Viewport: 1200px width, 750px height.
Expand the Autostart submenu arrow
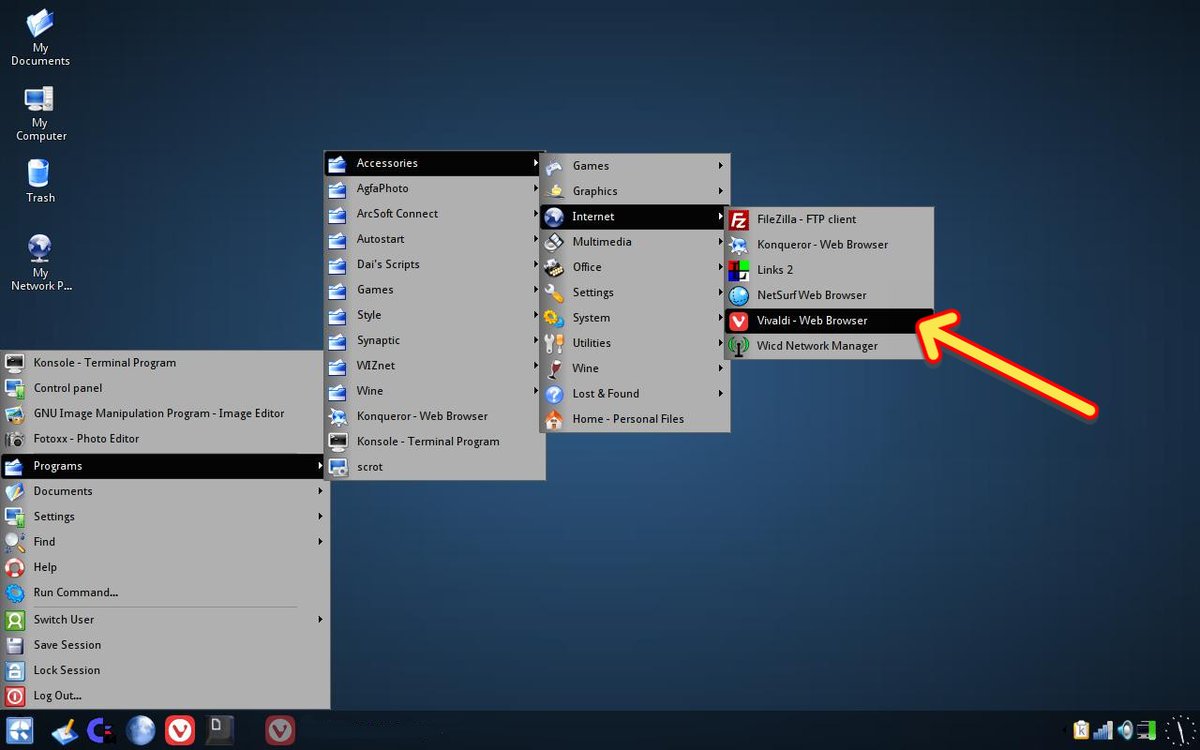point(536,239)
